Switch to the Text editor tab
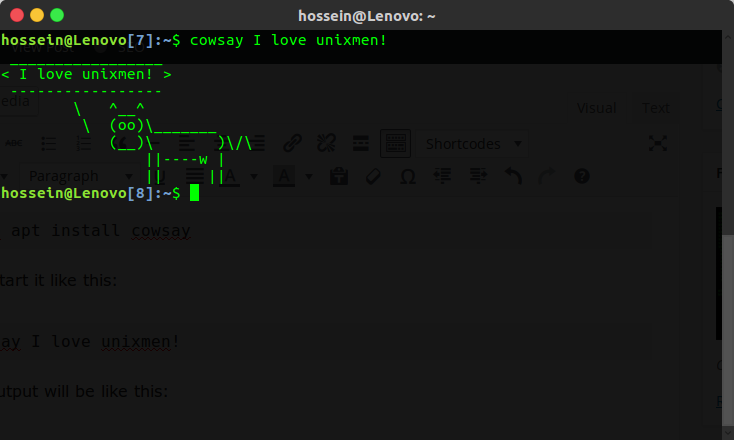 [x=655, y=108]
